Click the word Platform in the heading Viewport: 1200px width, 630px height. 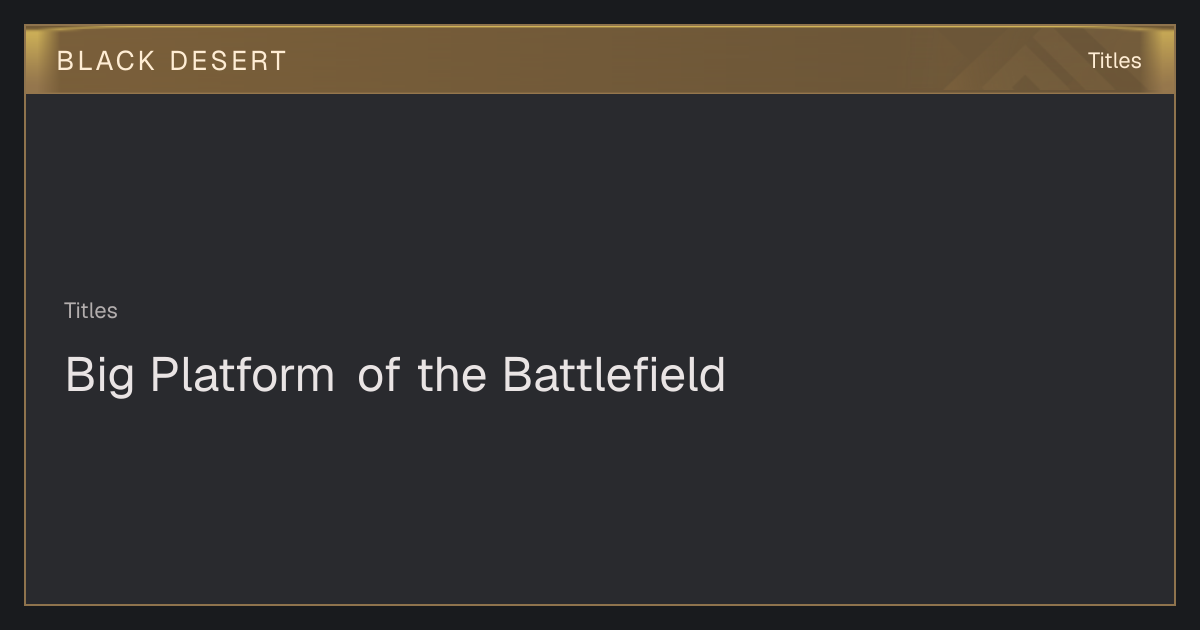pyautogui.click(x=243, y=375)
